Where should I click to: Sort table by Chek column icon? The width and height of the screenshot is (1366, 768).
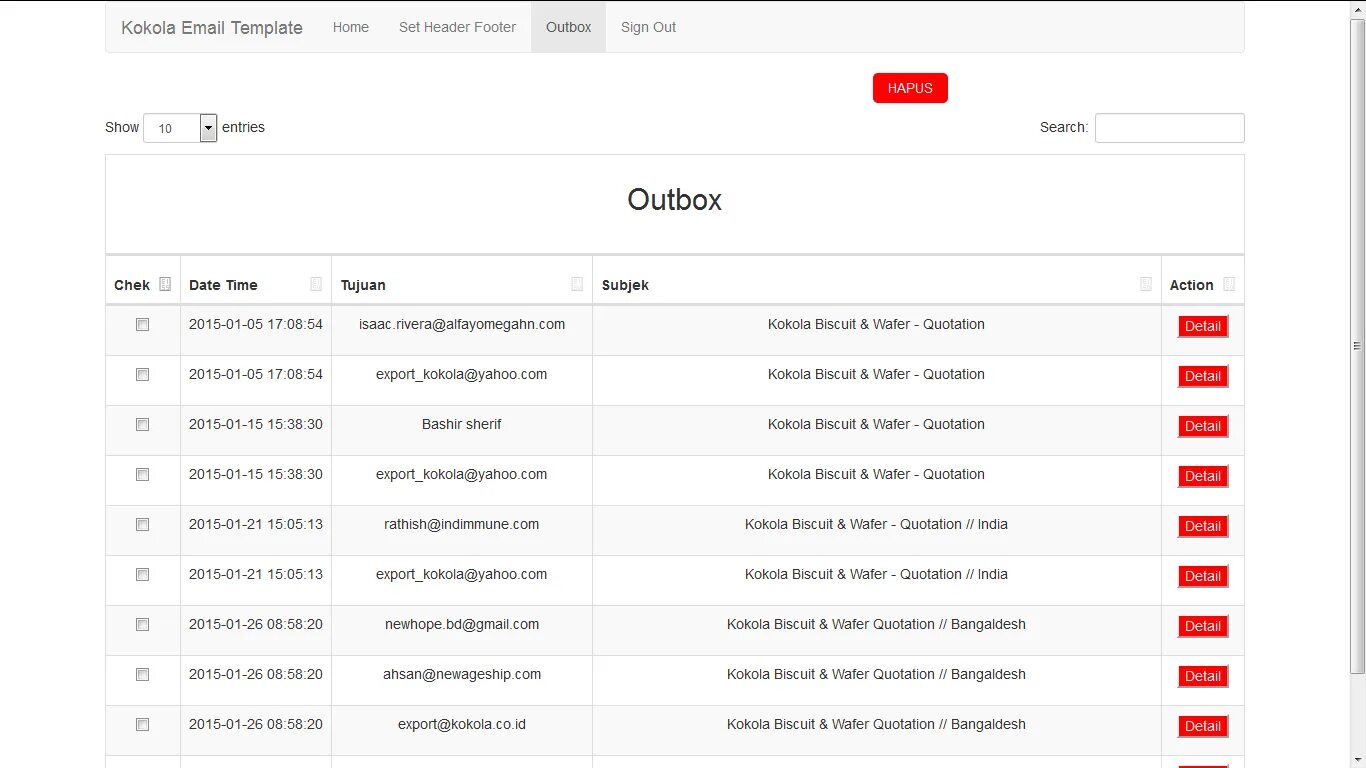click(165, 284)
